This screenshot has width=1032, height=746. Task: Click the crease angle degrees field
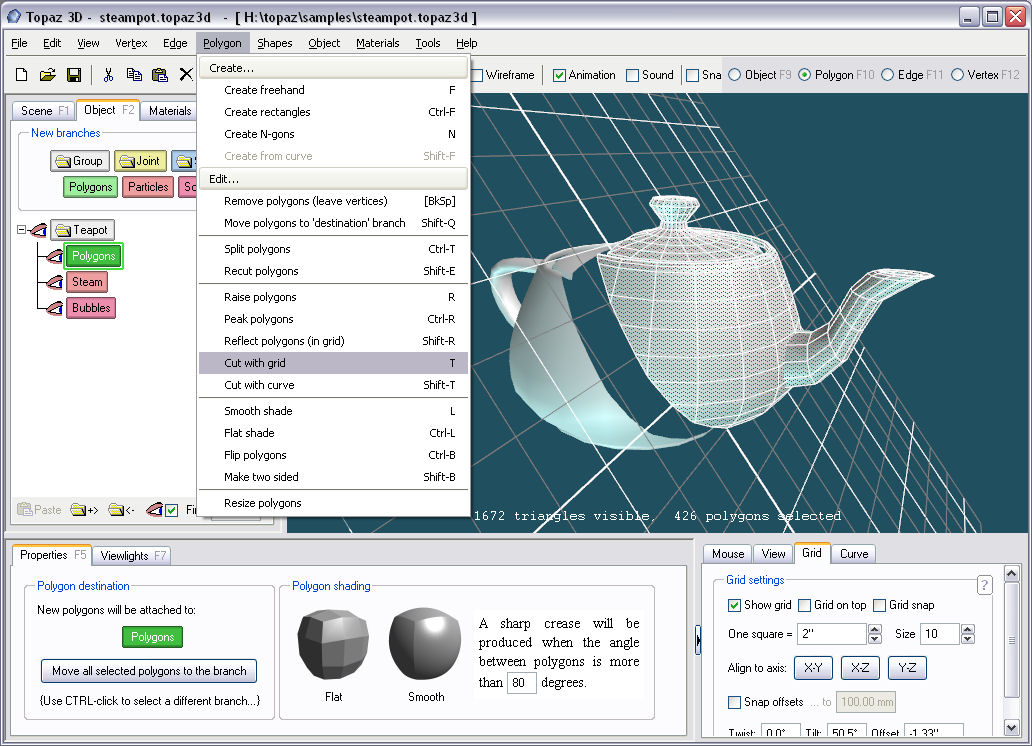point(521,683)
